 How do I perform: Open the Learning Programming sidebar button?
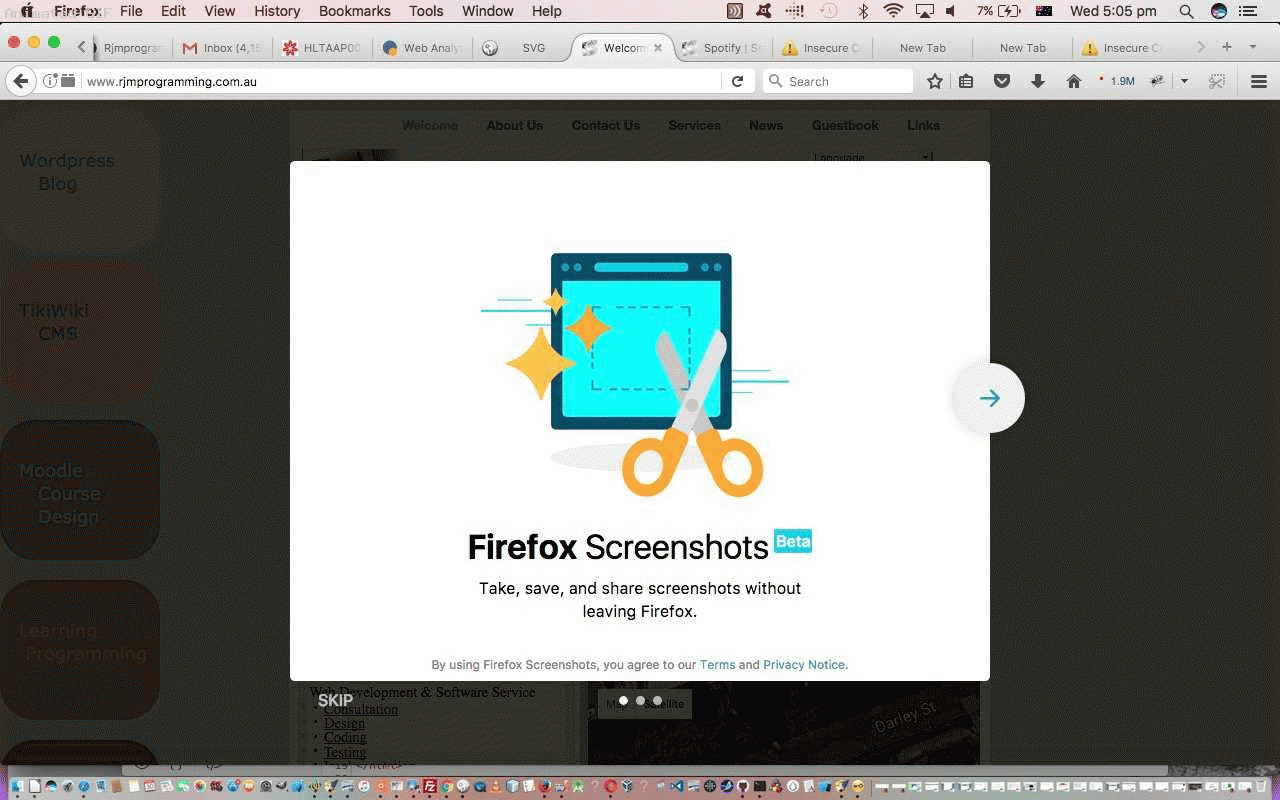click(x=80, y=649)
